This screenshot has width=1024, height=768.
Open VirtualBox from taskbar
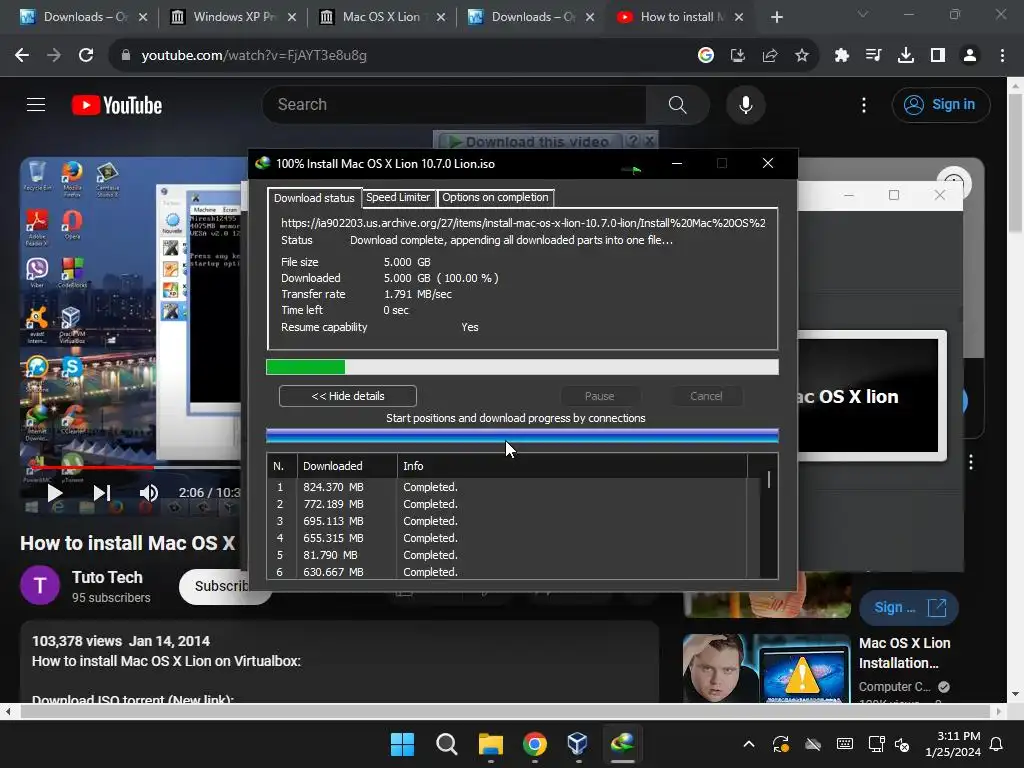[578, 744]
